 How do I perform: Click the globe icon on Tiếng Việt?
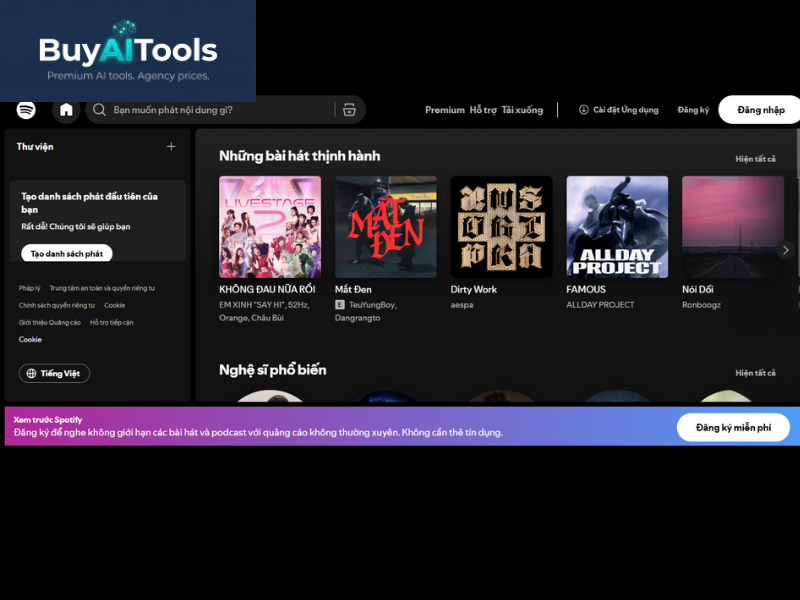[x=31, y=373]
